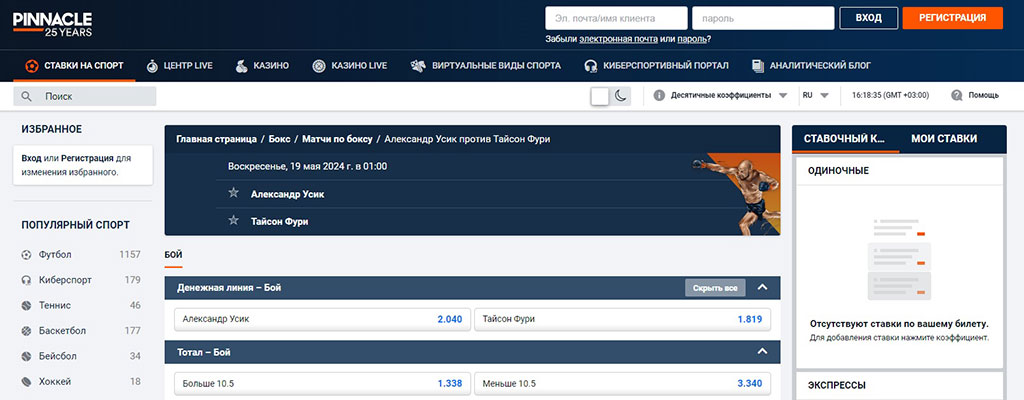Open Бейсбол with 34 events
The width and height of the screenshot is (1024, 400).
click(x=82, y=356)
